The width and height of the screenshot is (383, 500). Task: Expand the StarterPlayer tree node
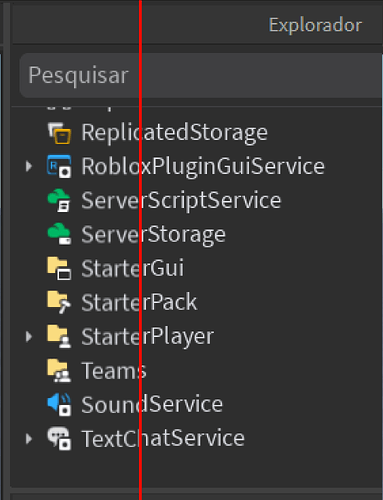click(29, 337)
